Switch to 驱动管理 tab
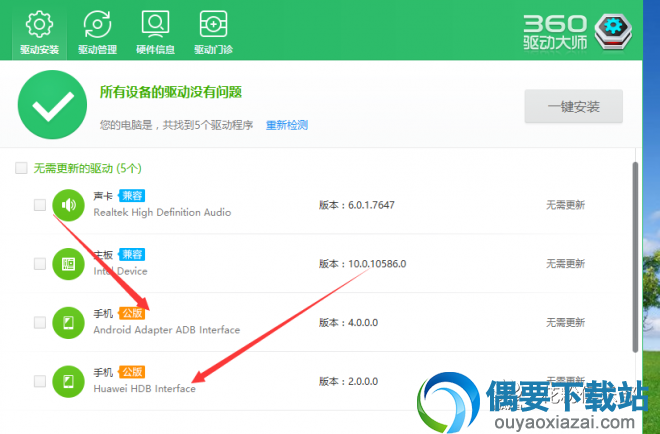This screenshot has width=660, height=434. (97, 33)
